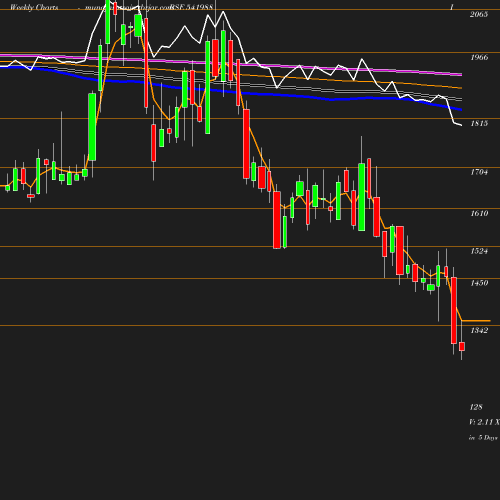Select the 1815 price axis label
Screen dimensions: 500x500
click(479, 123)
